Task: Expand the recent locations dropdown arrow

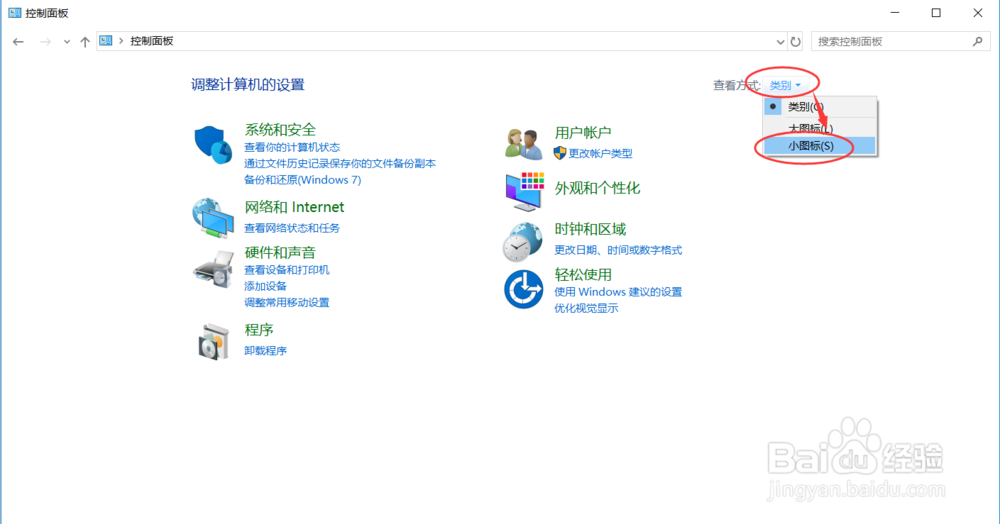Action: (x=66, y=42)
